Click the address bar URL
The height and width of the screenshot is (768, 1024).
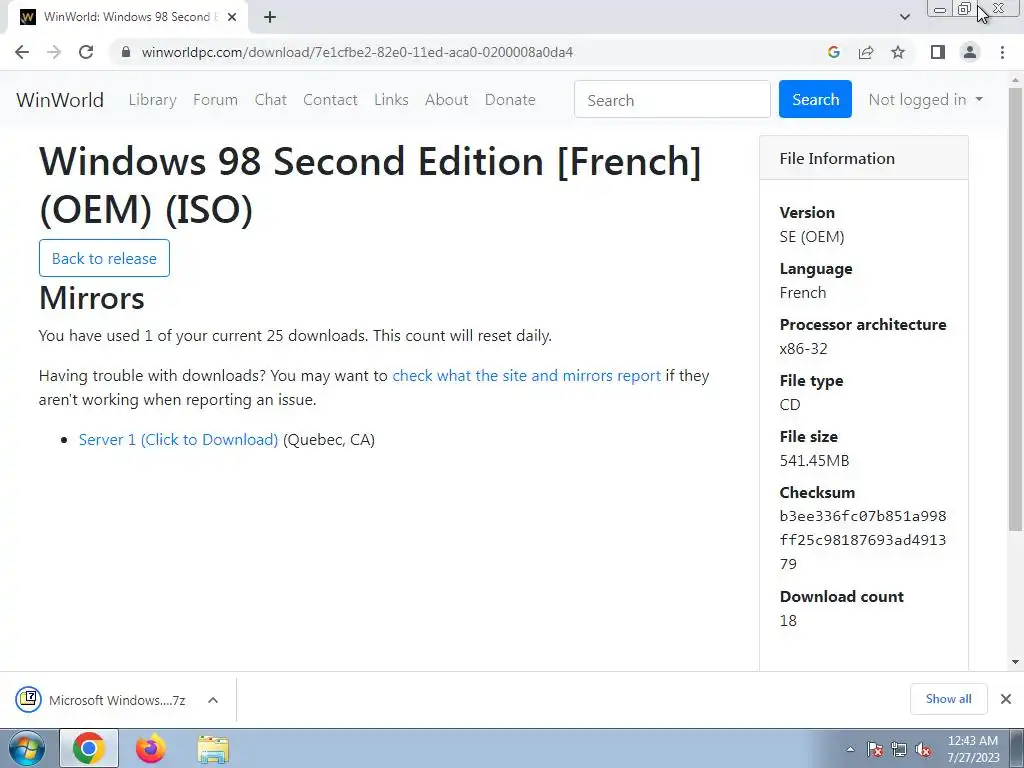click(x=357, y=52)
